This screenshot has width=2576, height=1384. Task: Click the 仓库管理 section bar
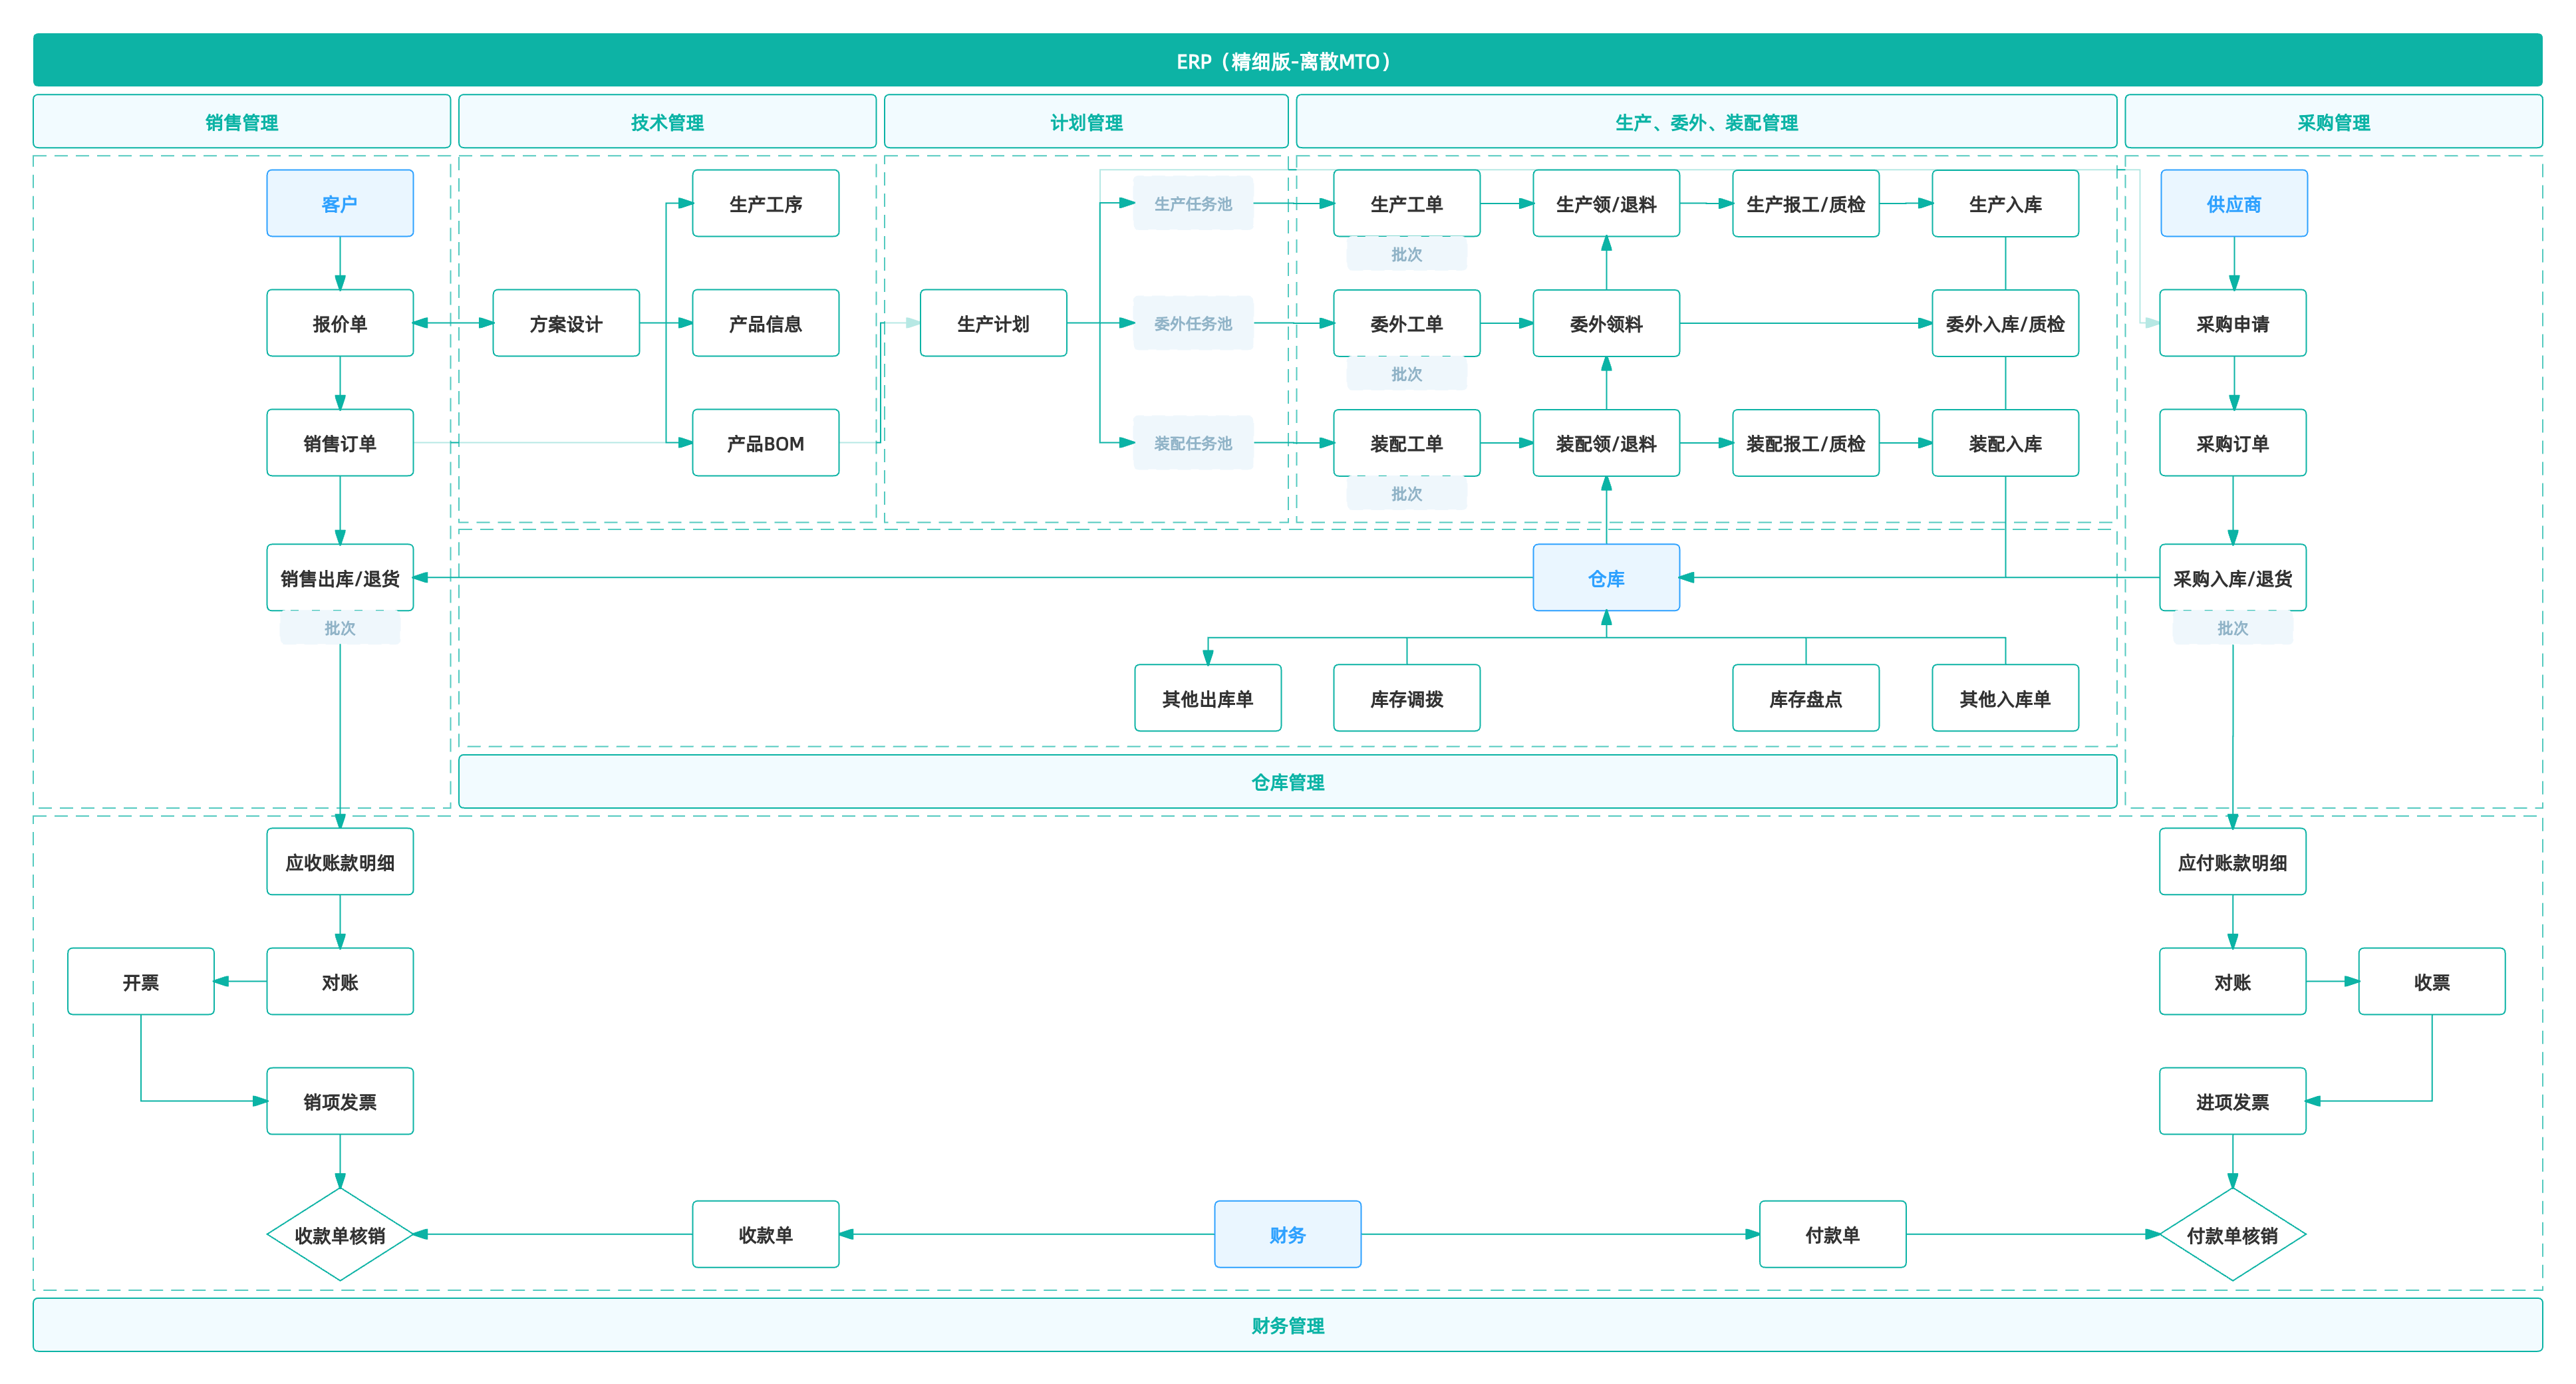coord(1287,782)
